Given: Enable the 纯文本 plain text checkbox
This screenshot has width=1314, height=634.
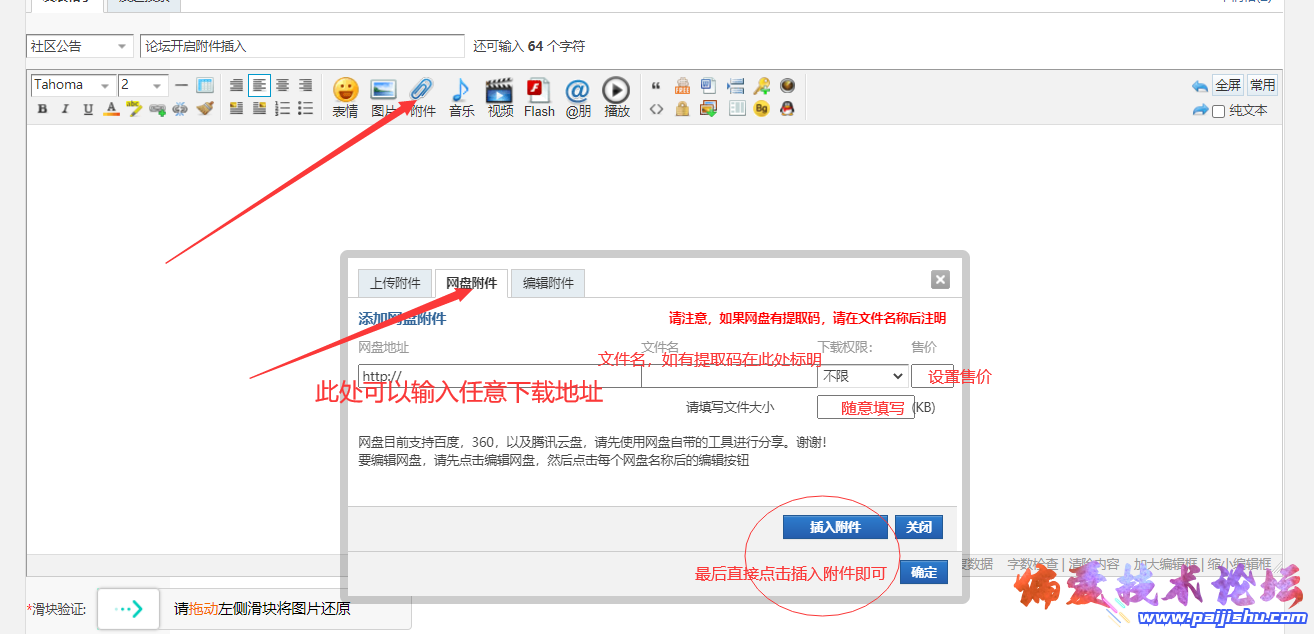Looking at the screenshot, I should coord(1218,111).
